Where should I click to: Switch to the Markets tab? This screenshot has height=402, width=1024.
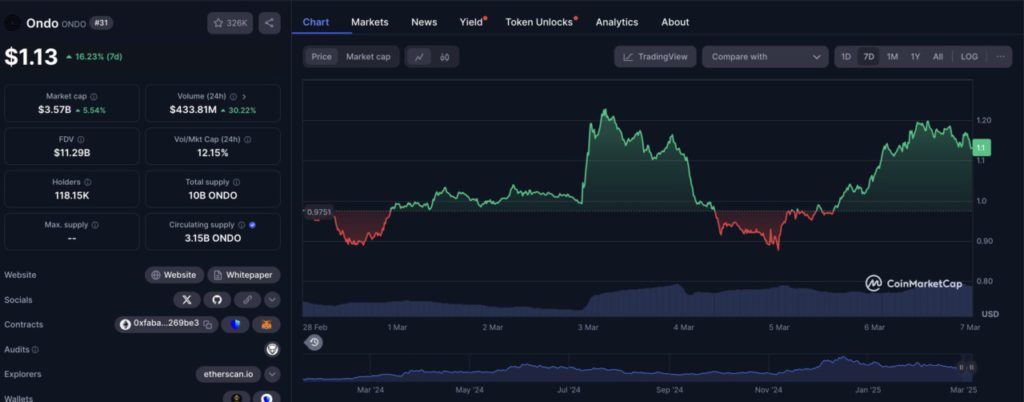[x=370, y=22]
